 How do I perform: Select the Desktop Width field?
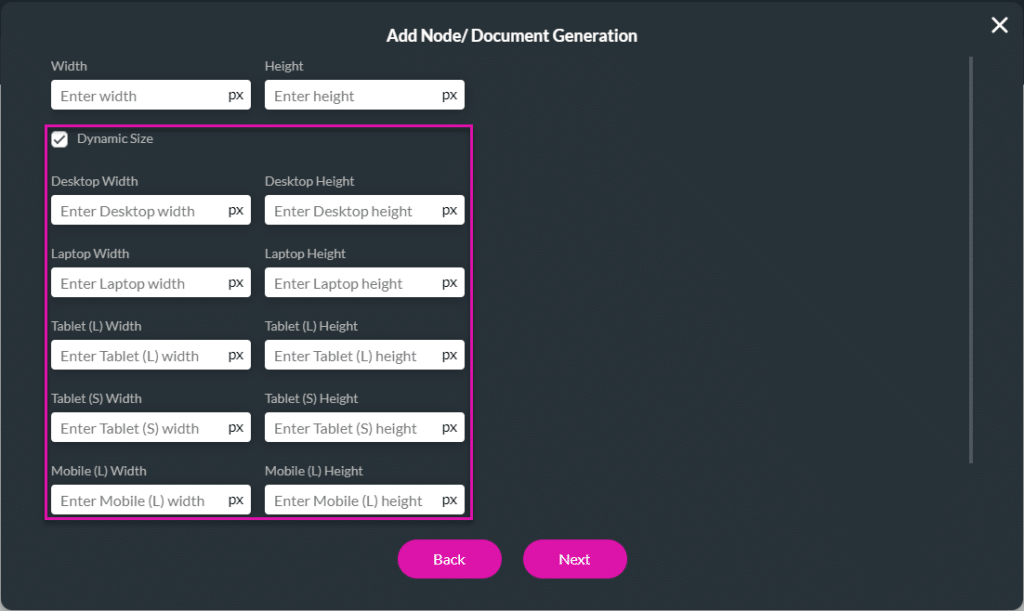click(x=138, y=211)
